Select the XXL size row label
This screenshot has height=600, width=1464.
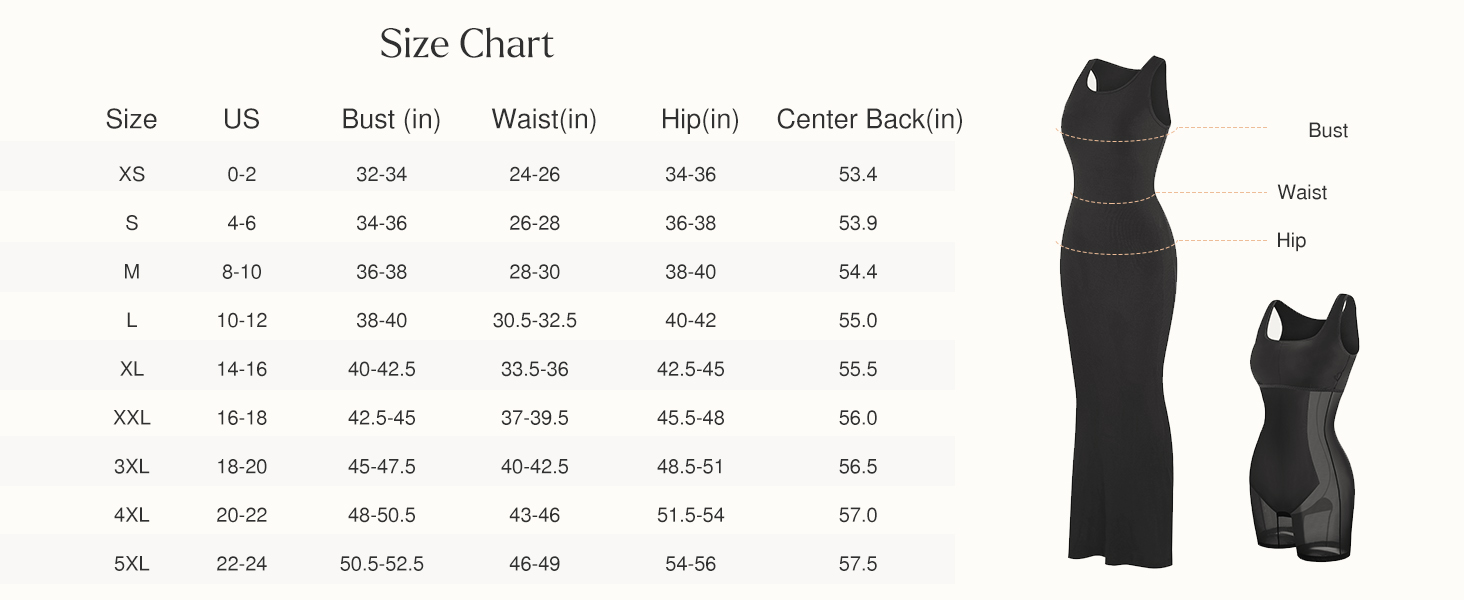point(131,418)
